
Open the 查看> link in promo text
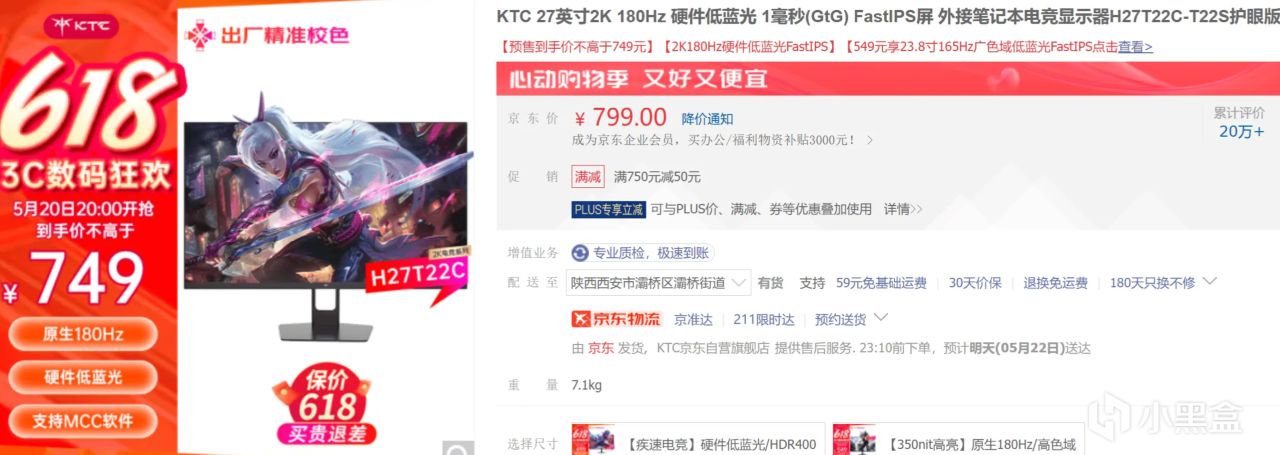coord(1135,47)
